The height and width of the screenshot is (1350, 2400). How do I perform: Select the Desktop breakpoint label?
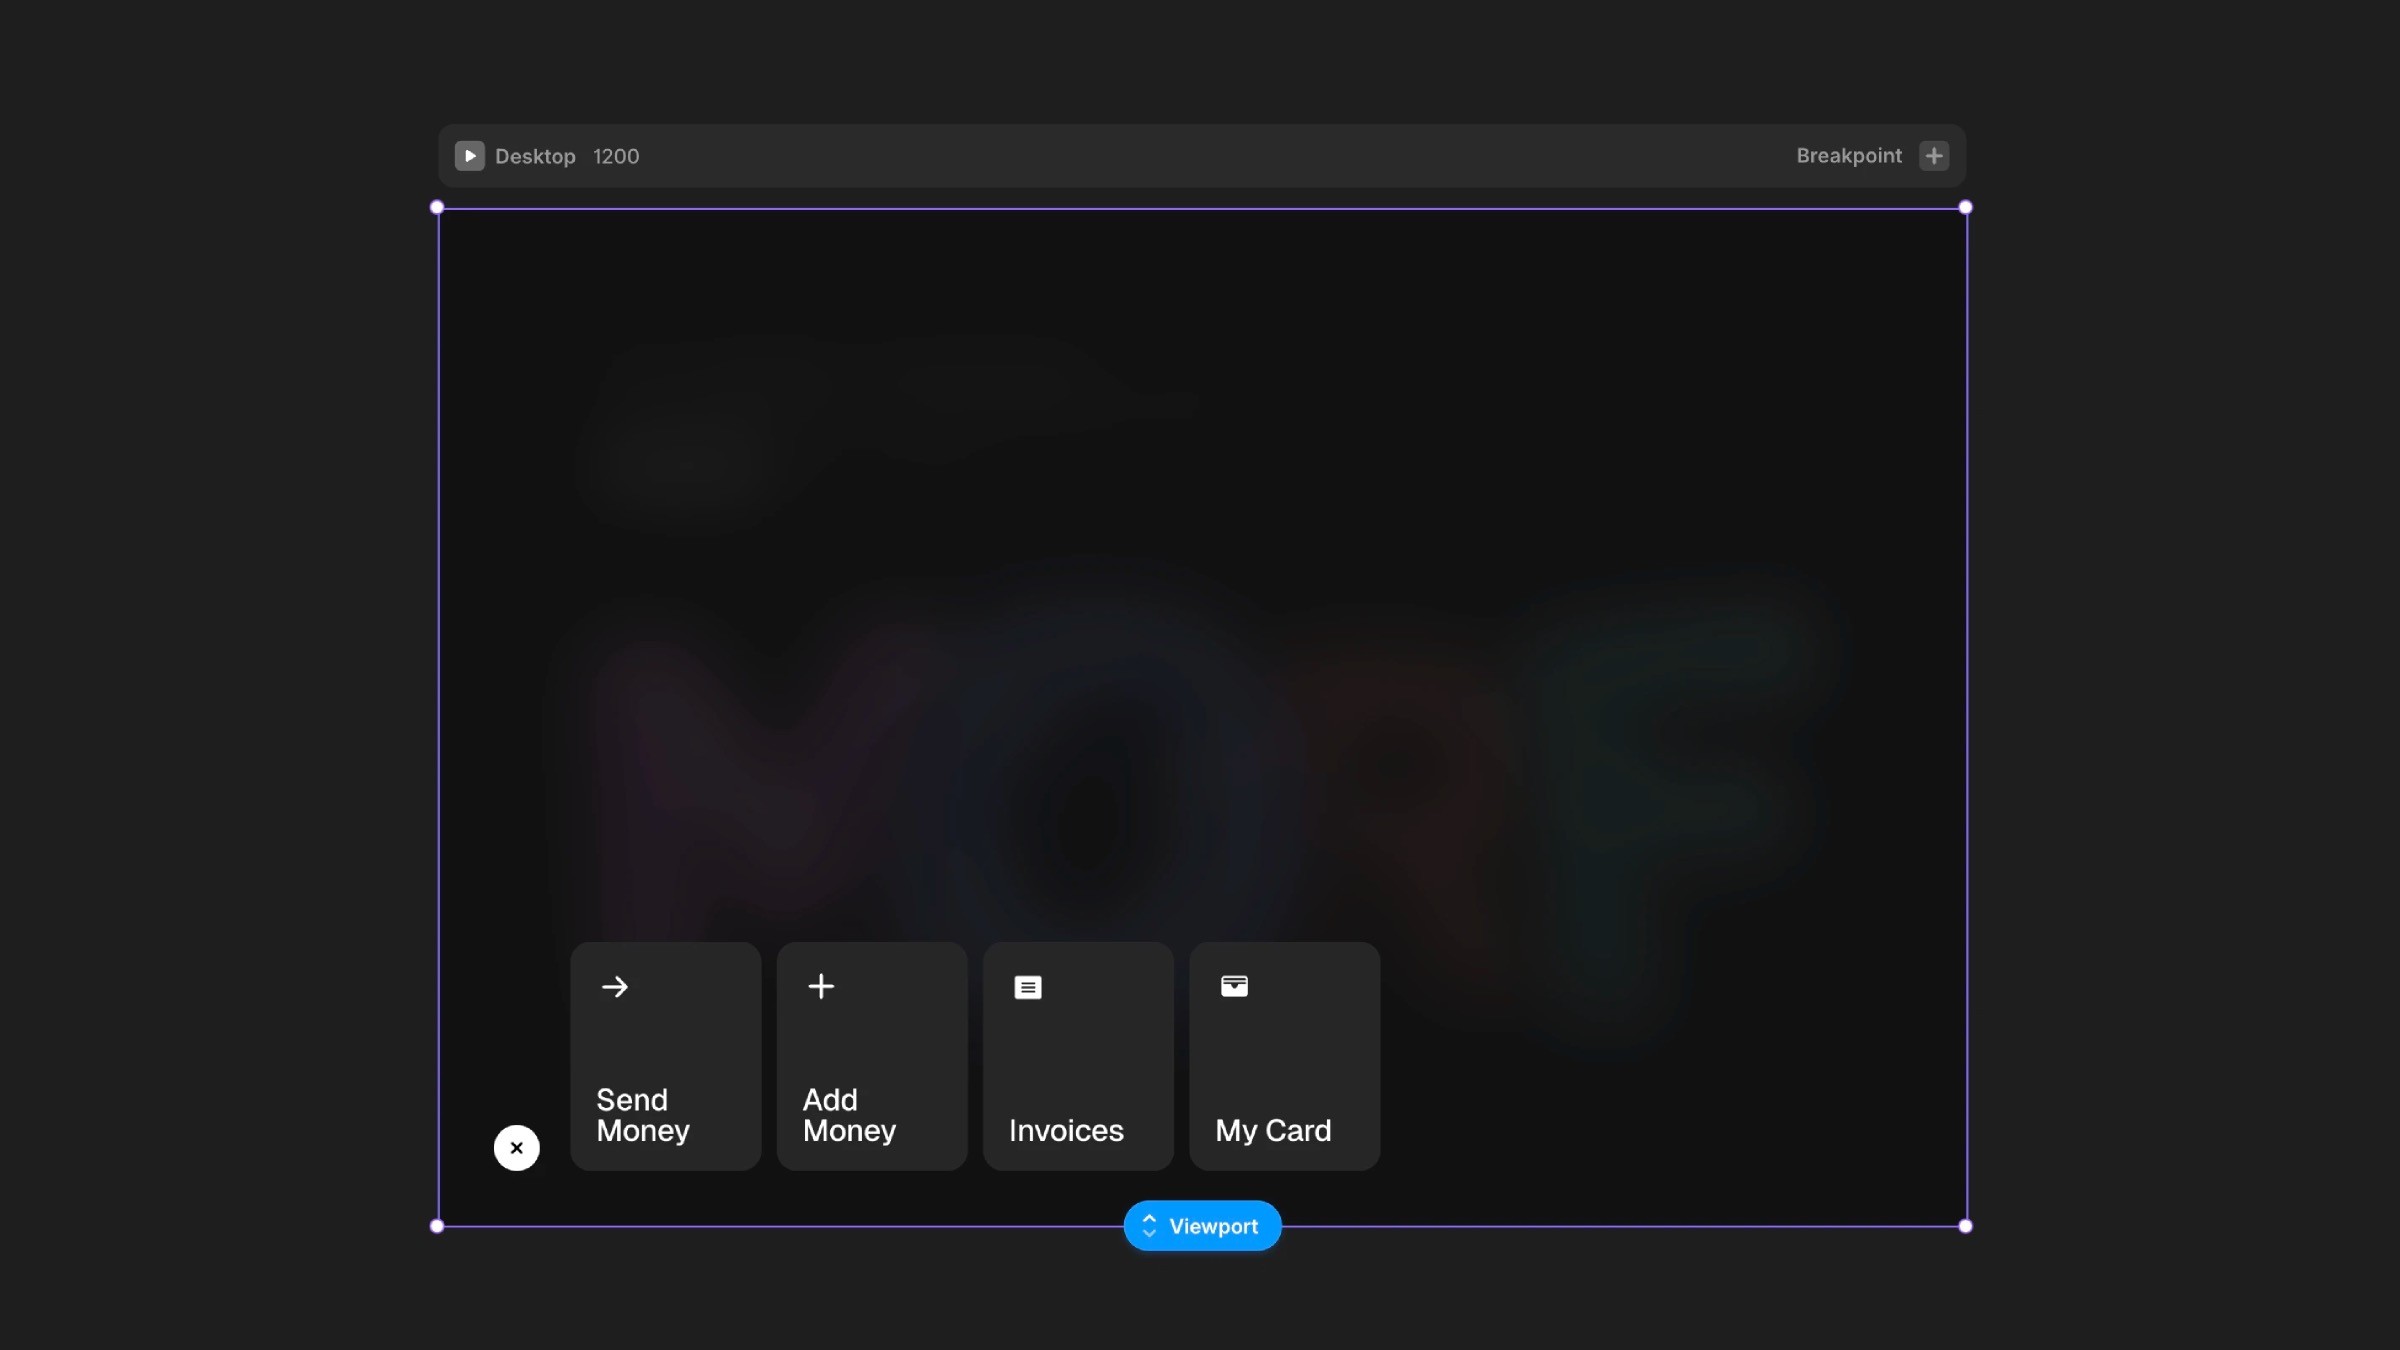click(535, 156)
